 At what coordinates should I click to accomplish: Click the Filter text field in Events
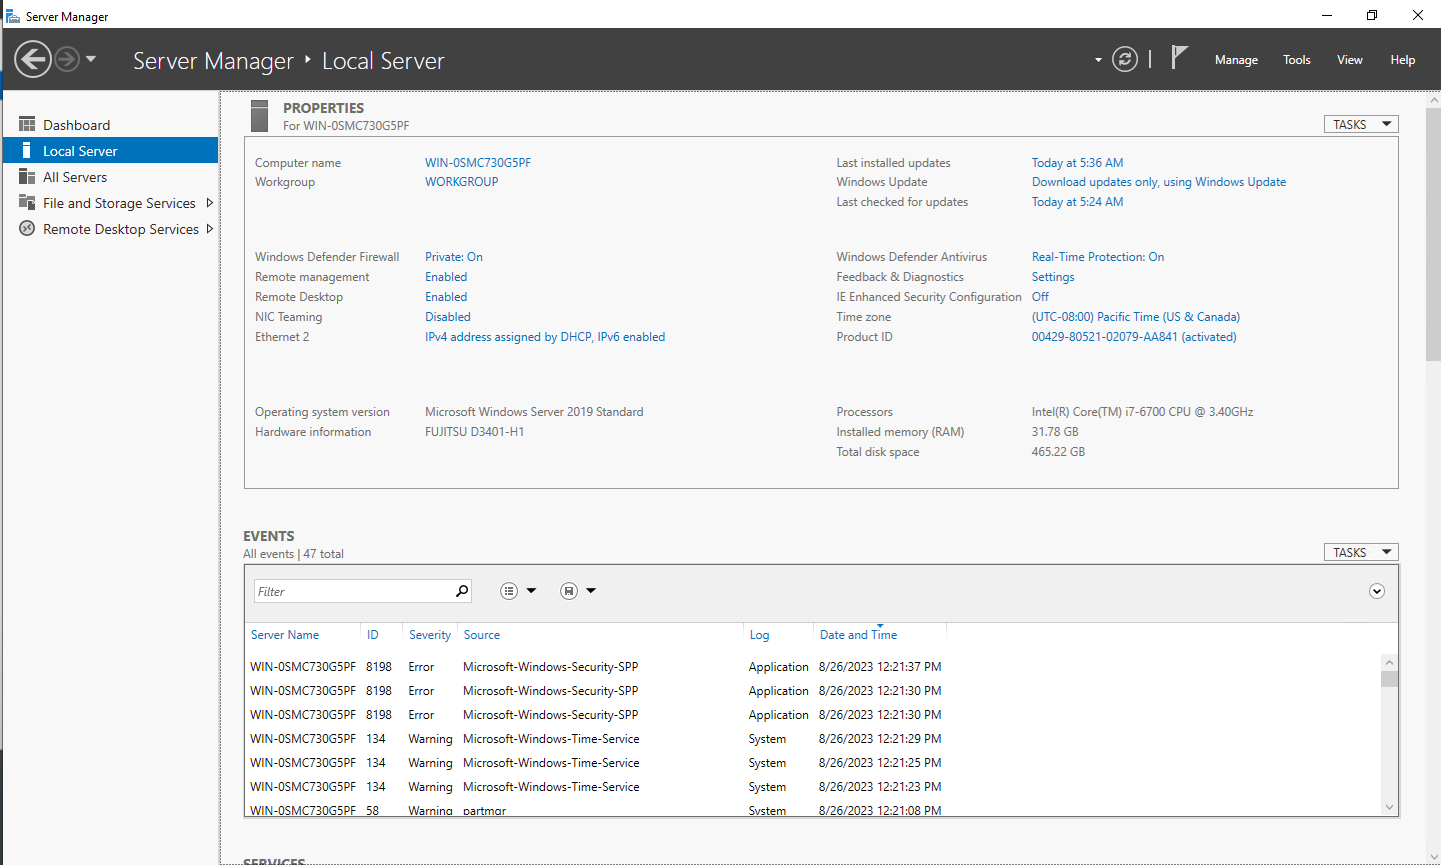click(x=354, y=591)
